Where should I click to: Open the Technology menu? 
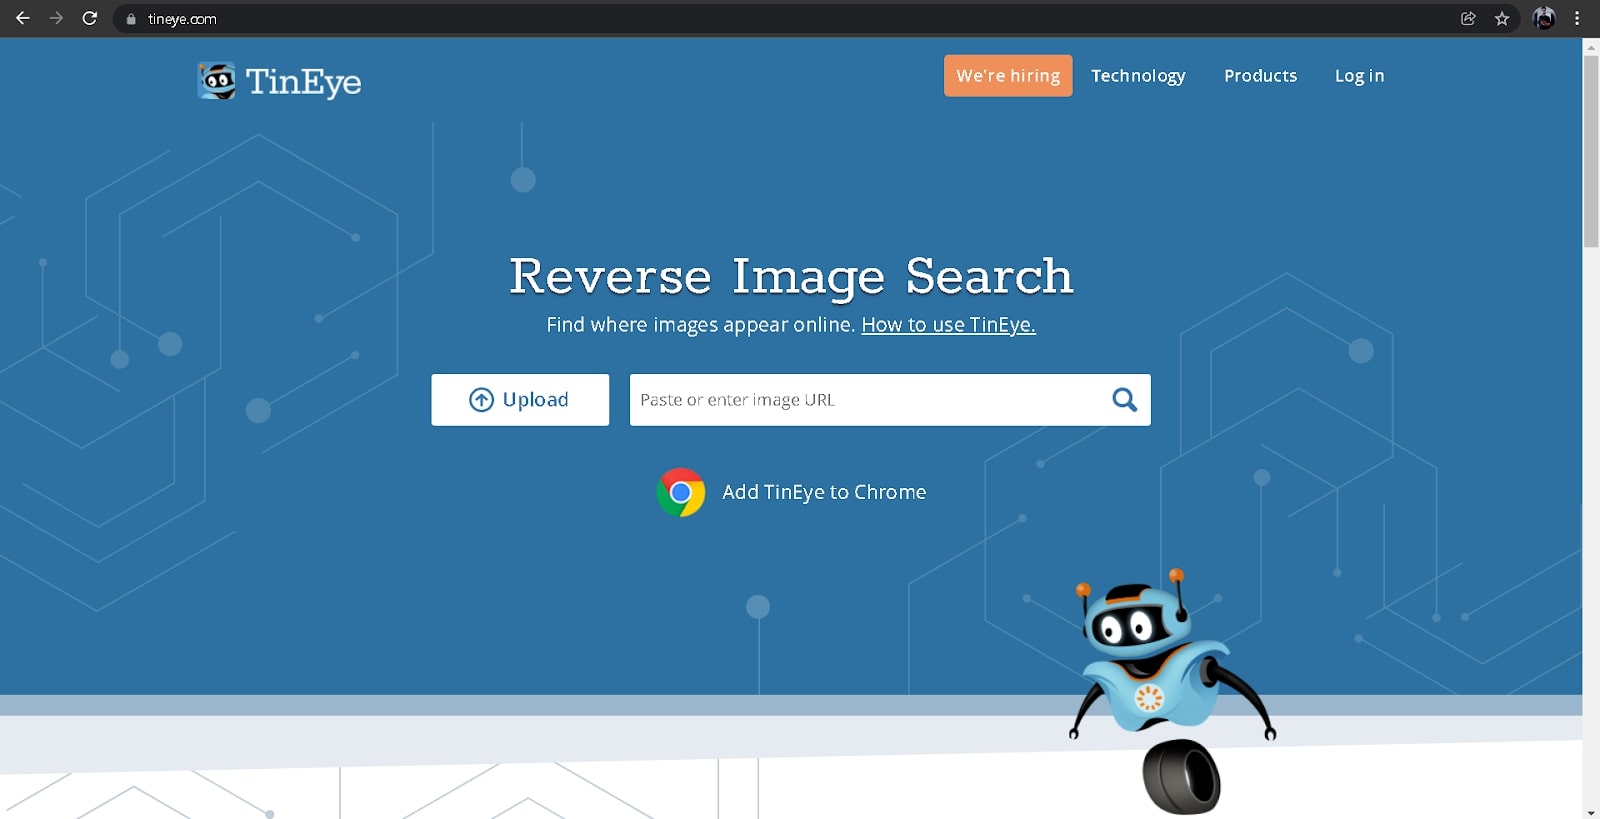(1138, 76)
